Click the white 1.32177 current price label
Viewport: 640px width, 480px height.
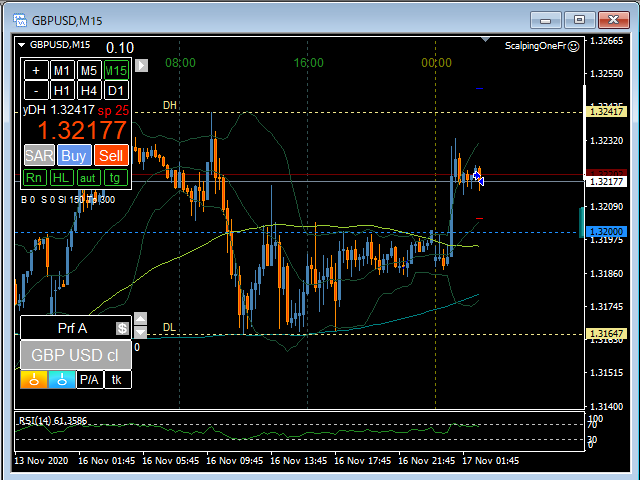(606, 182)
